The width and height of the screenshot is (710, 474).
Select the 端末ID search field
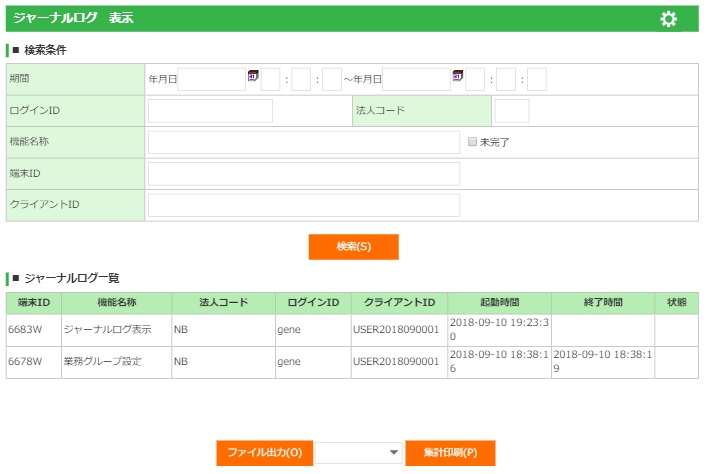(304, 174)
